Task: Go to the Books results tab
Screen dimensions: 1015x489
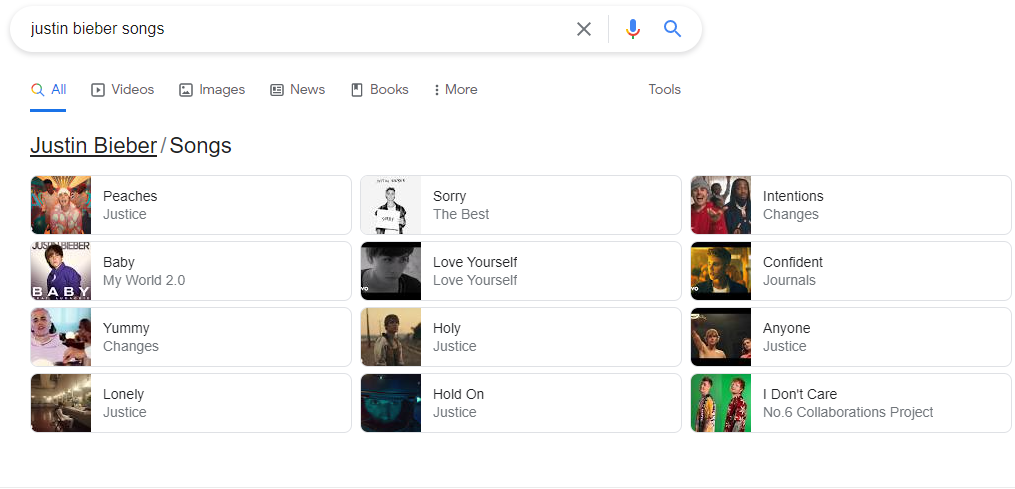Action: pyautogui.click(x=379, y=89)
